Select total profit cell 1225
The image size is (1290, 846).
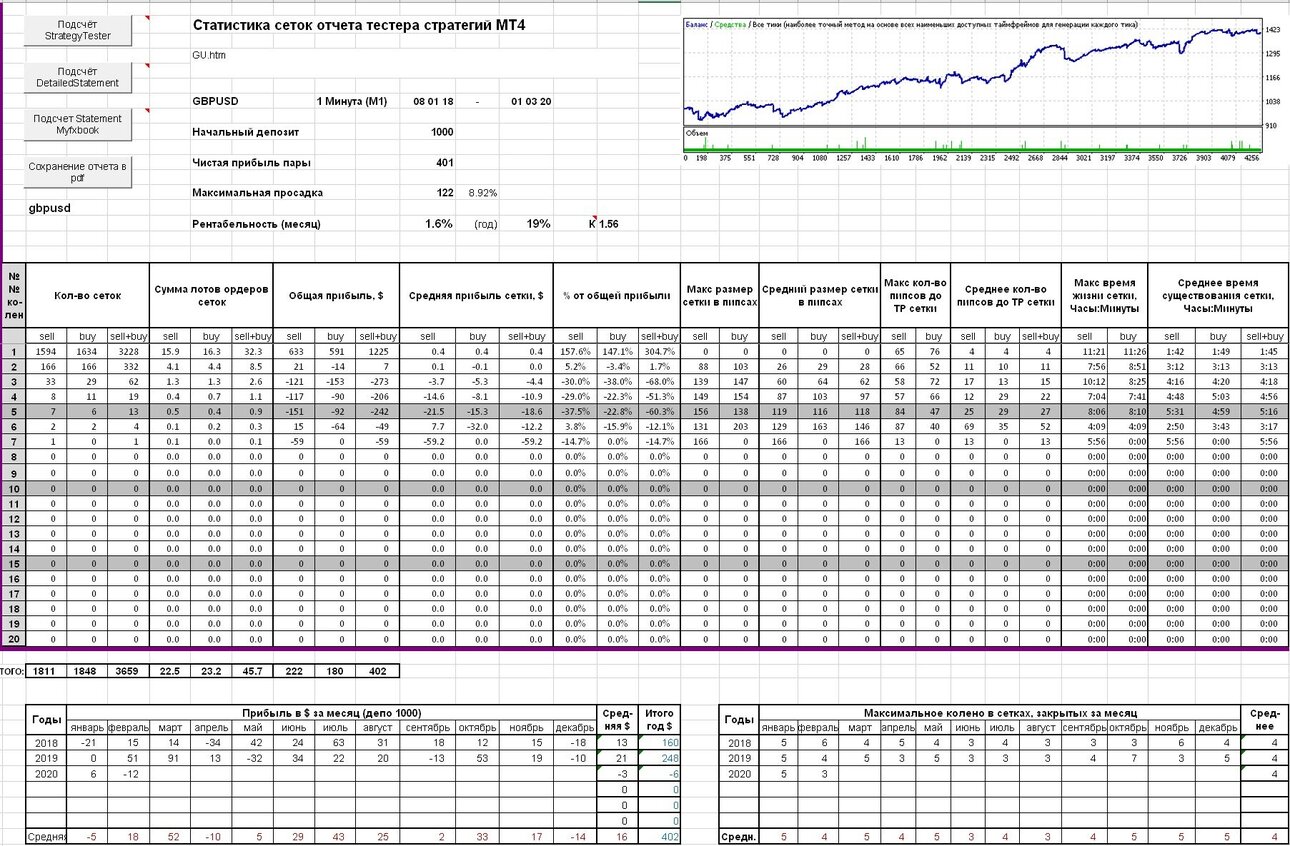click(378, 352)
